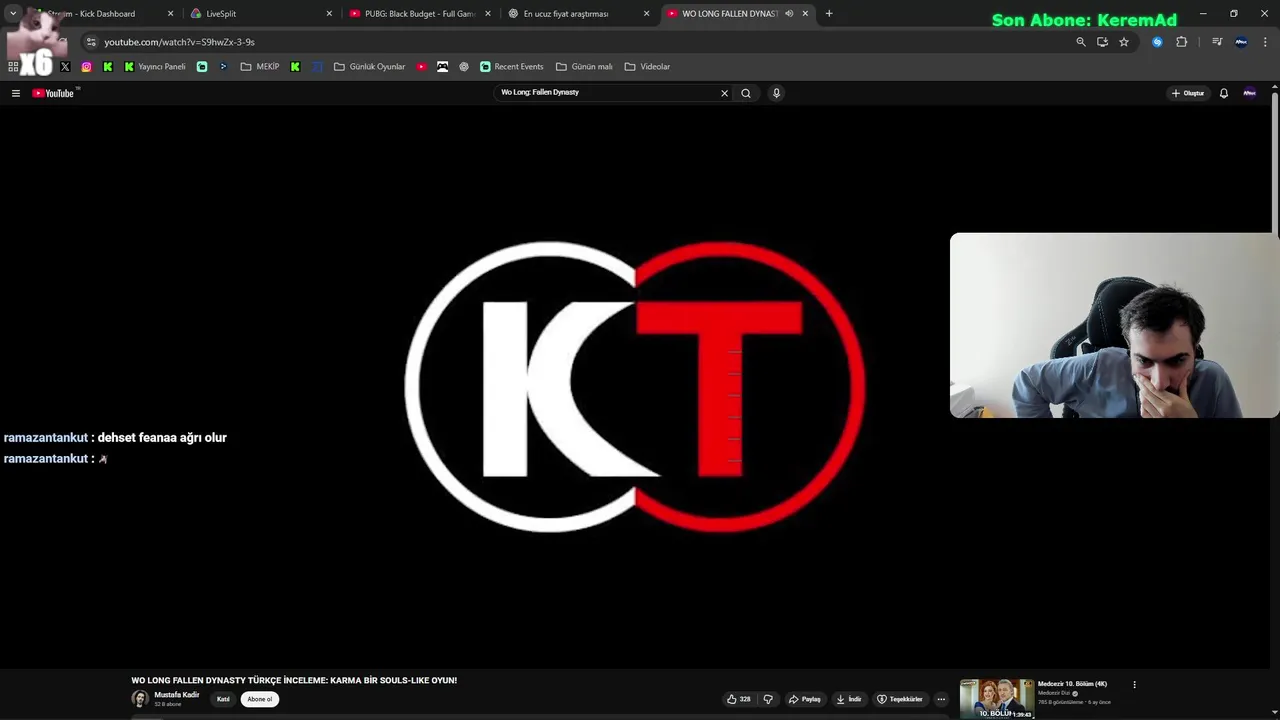
Task: Open Mustafa Kadir channel avatar
Action: [140, 699]
